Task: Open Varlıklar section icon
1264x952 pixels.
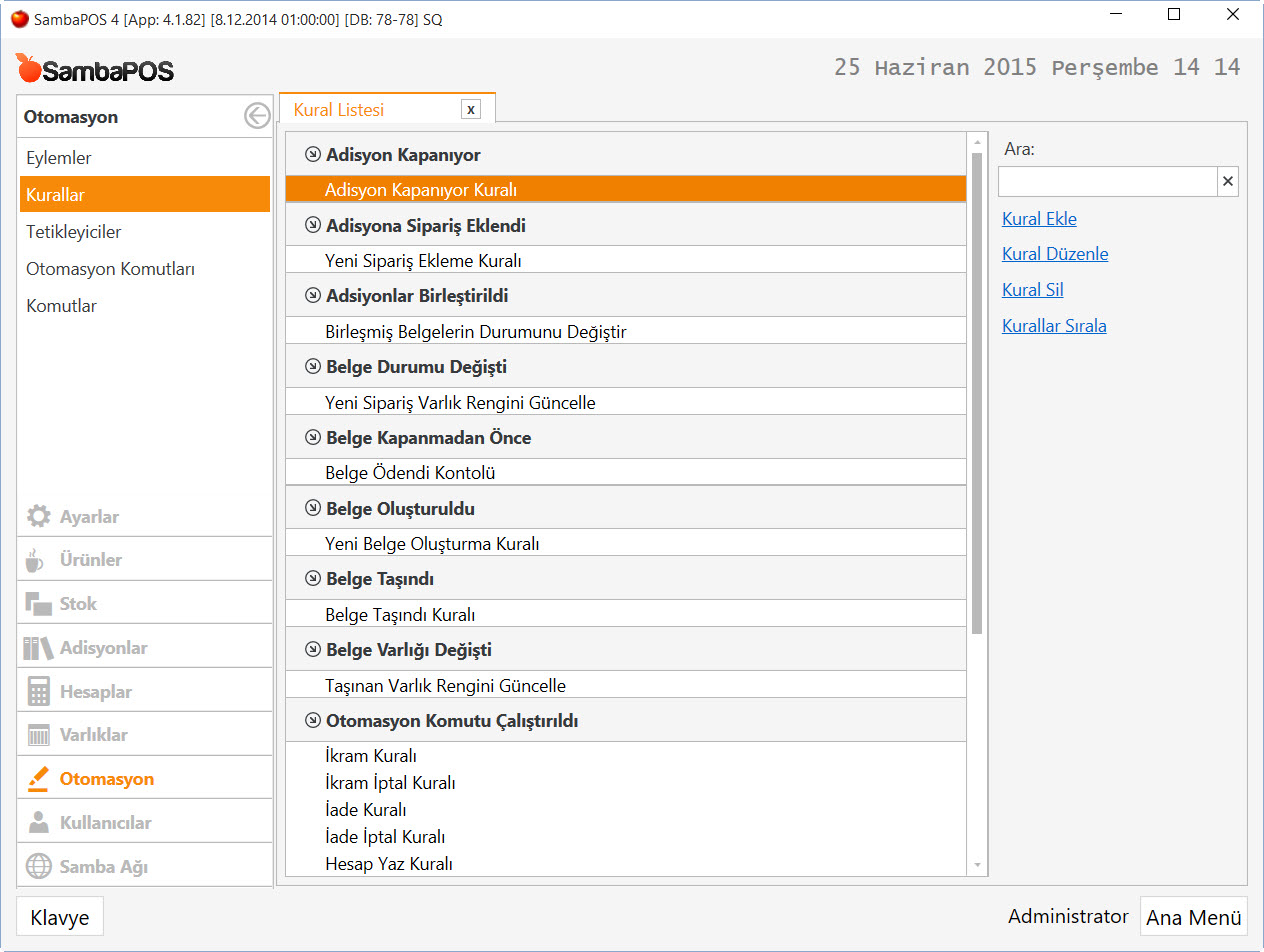Action: pos(38,735)
